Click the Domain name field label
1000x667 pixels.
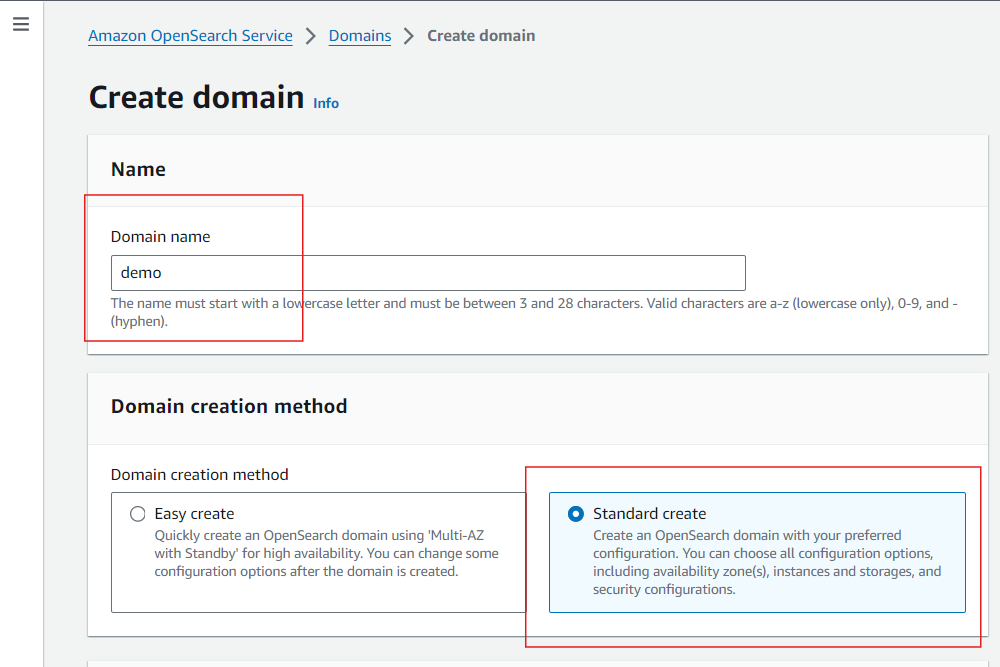[160, 237]
